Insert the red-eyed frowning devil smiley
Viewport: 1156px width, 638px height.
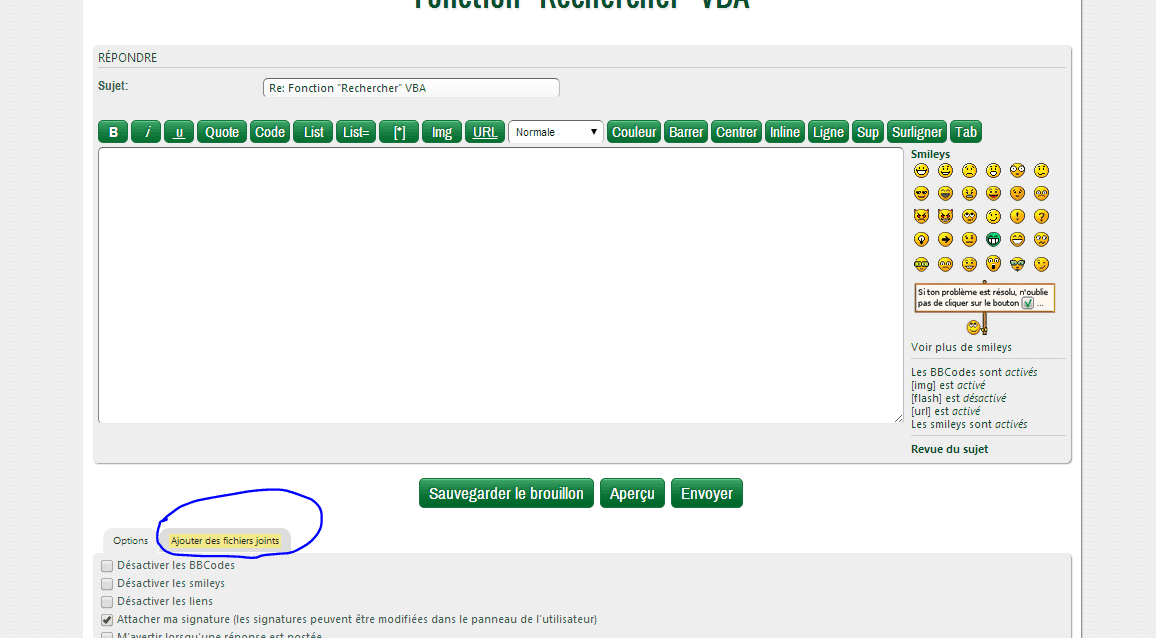click(922, 216)
